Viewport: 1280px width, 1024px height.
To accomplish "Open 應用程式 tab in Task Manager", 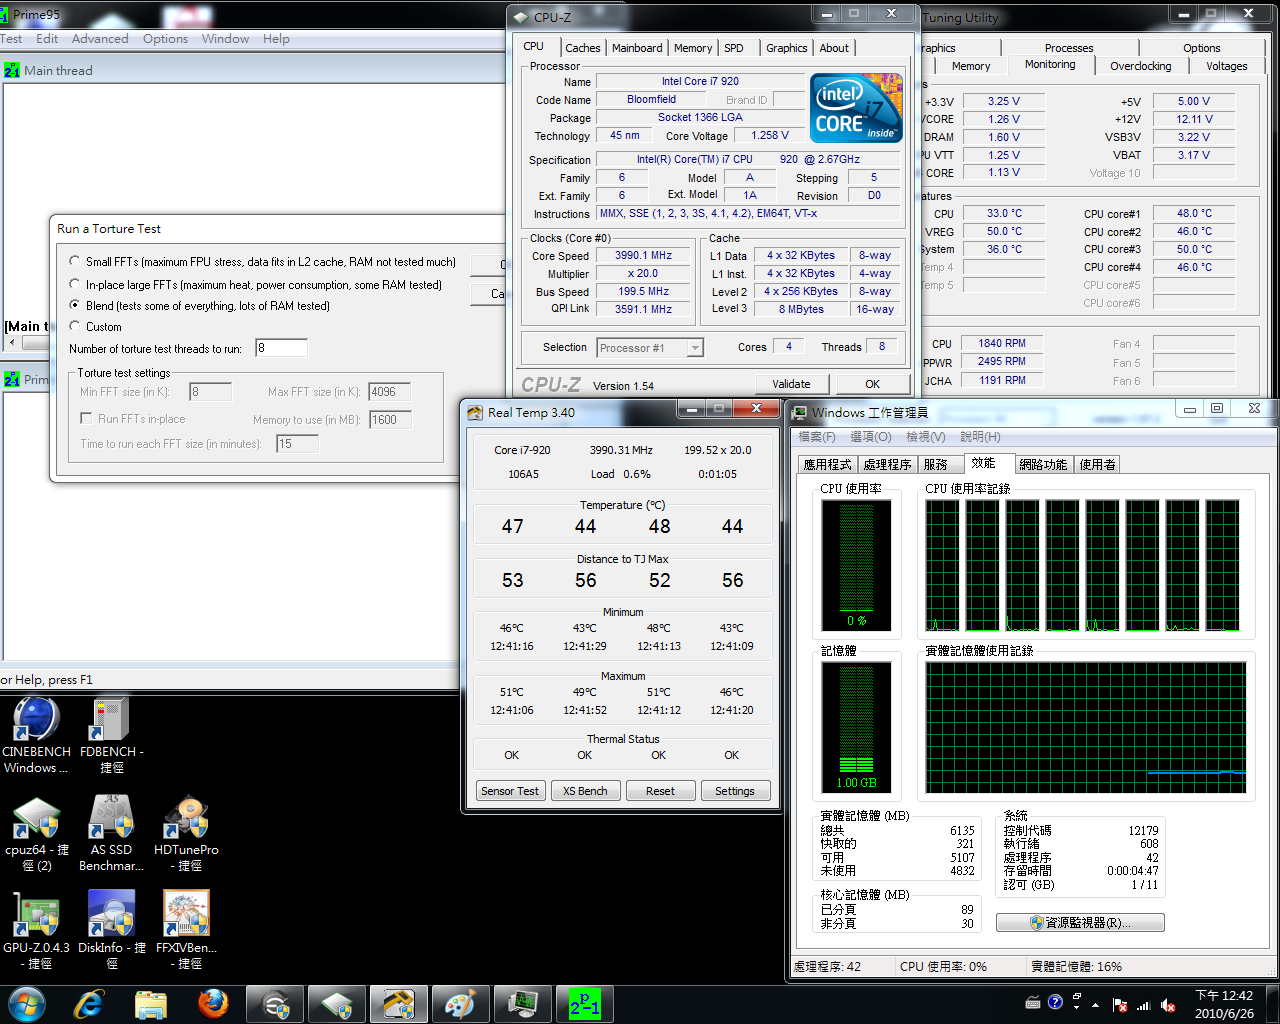I will coord(827,465).
